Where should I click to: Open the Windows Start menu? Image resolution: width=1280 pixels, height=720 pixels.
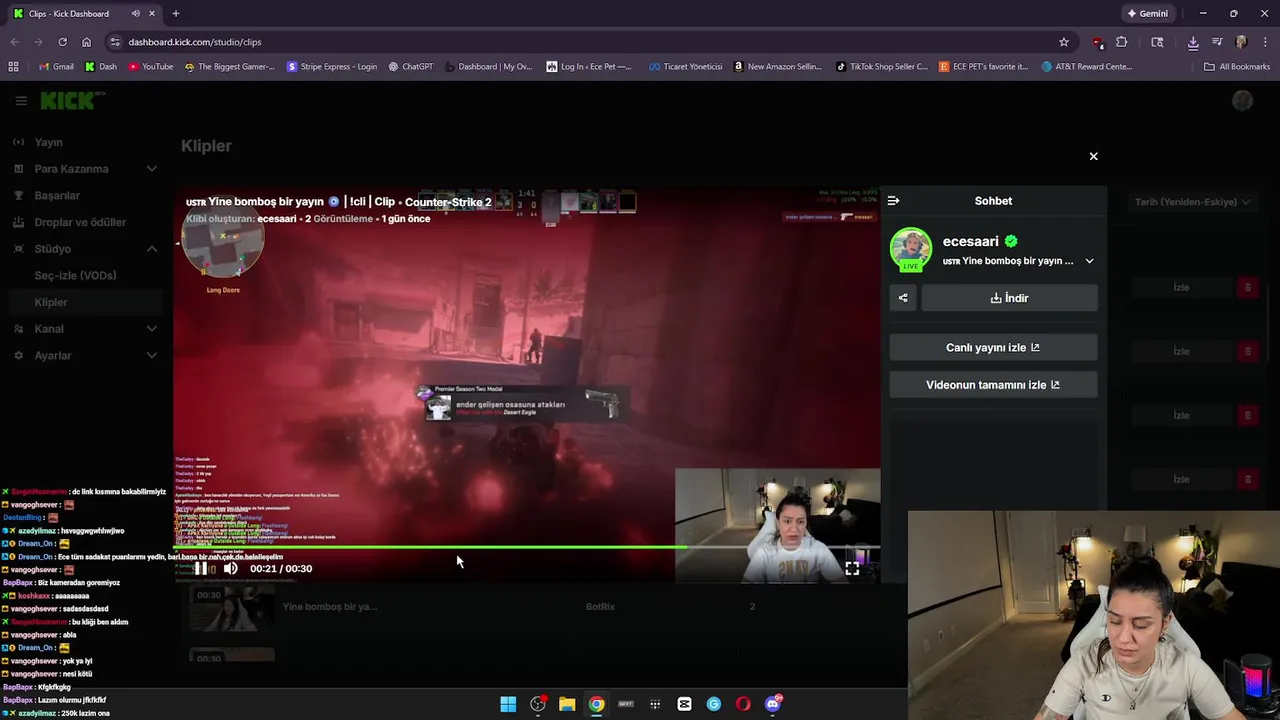click(508, 704)
